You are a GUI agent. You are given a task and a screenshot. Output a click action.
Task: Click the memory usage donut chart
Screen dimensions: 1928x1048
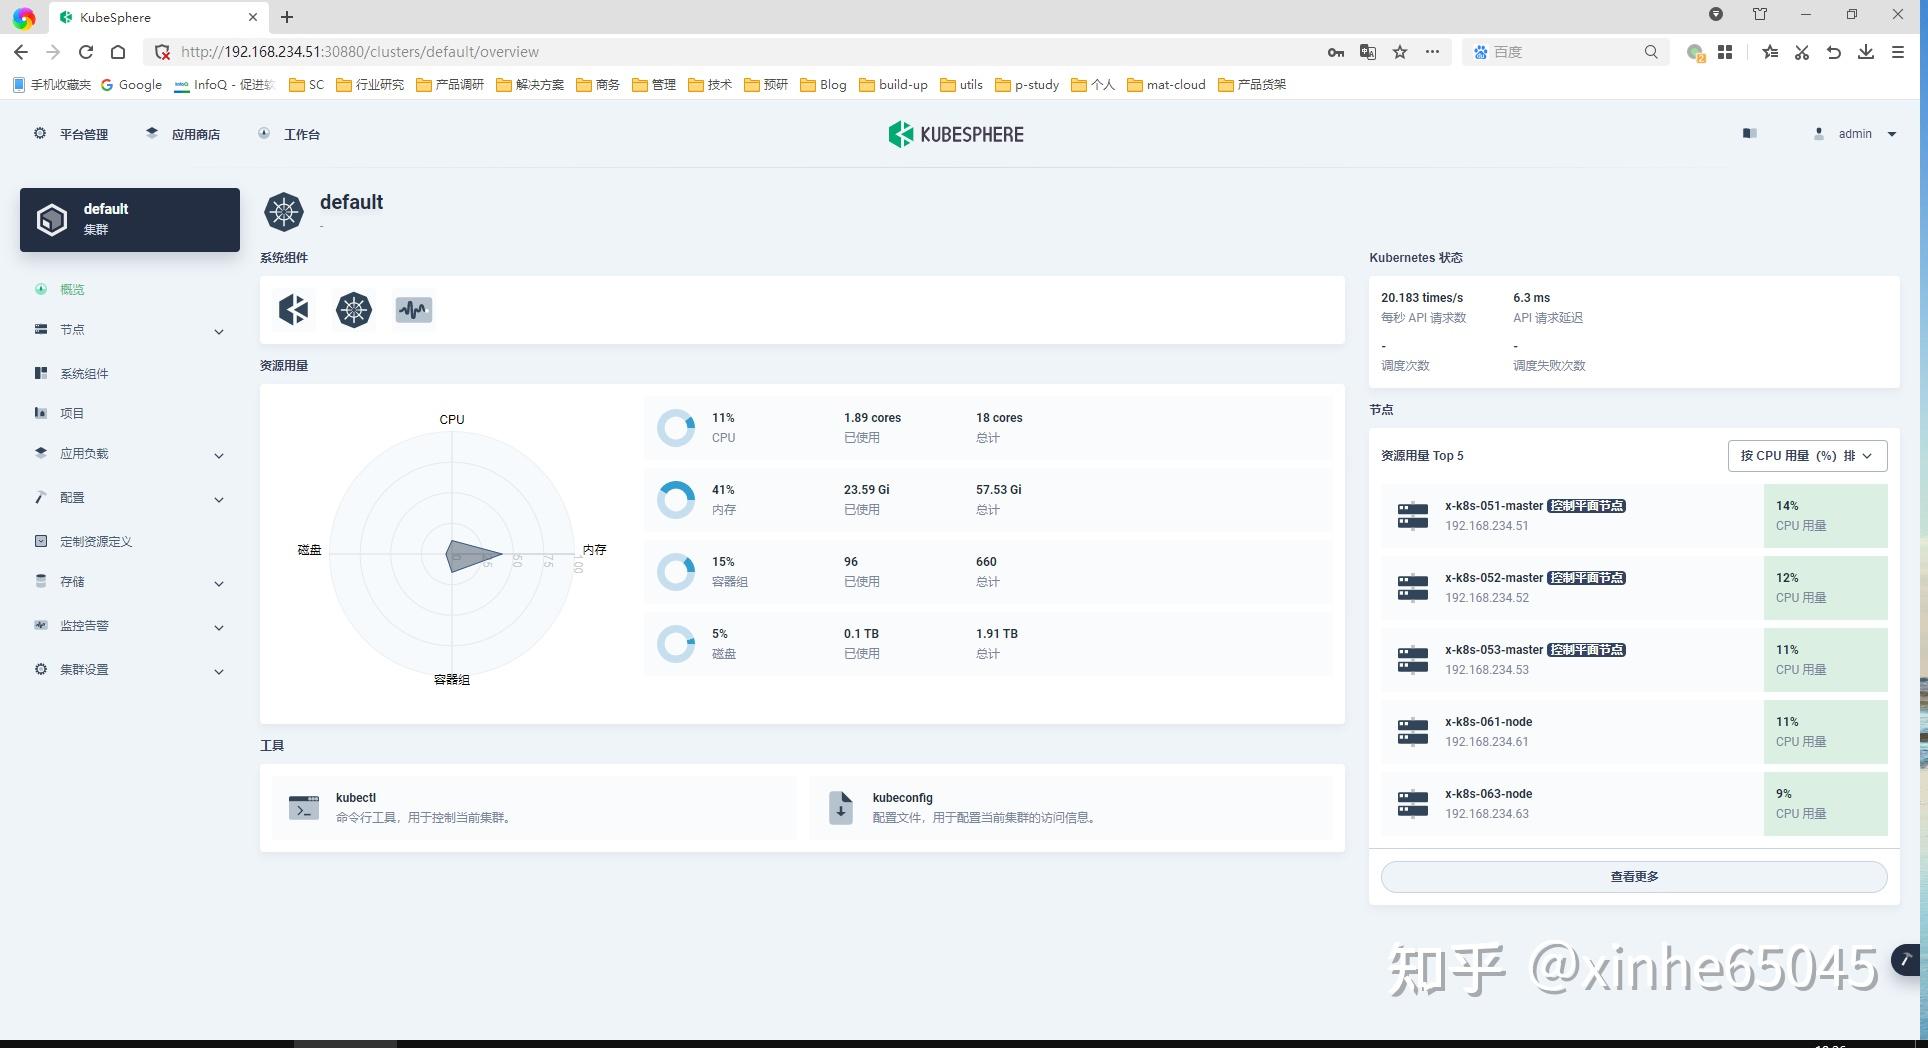coord(676,500)
